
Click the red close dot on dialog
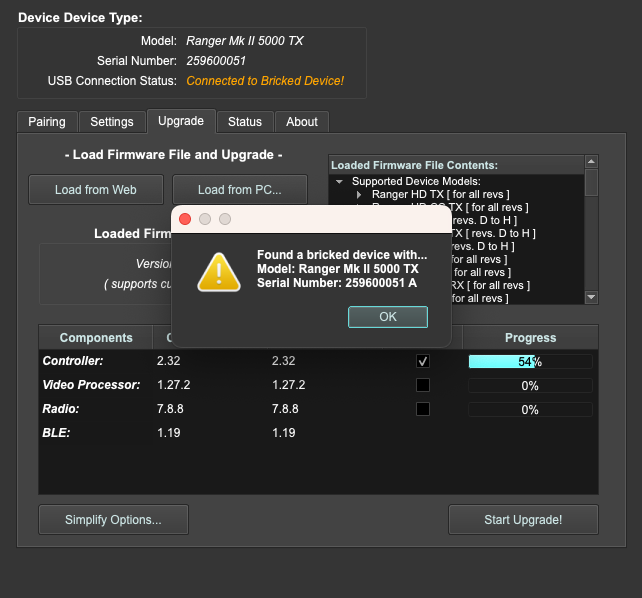[185, 219]
